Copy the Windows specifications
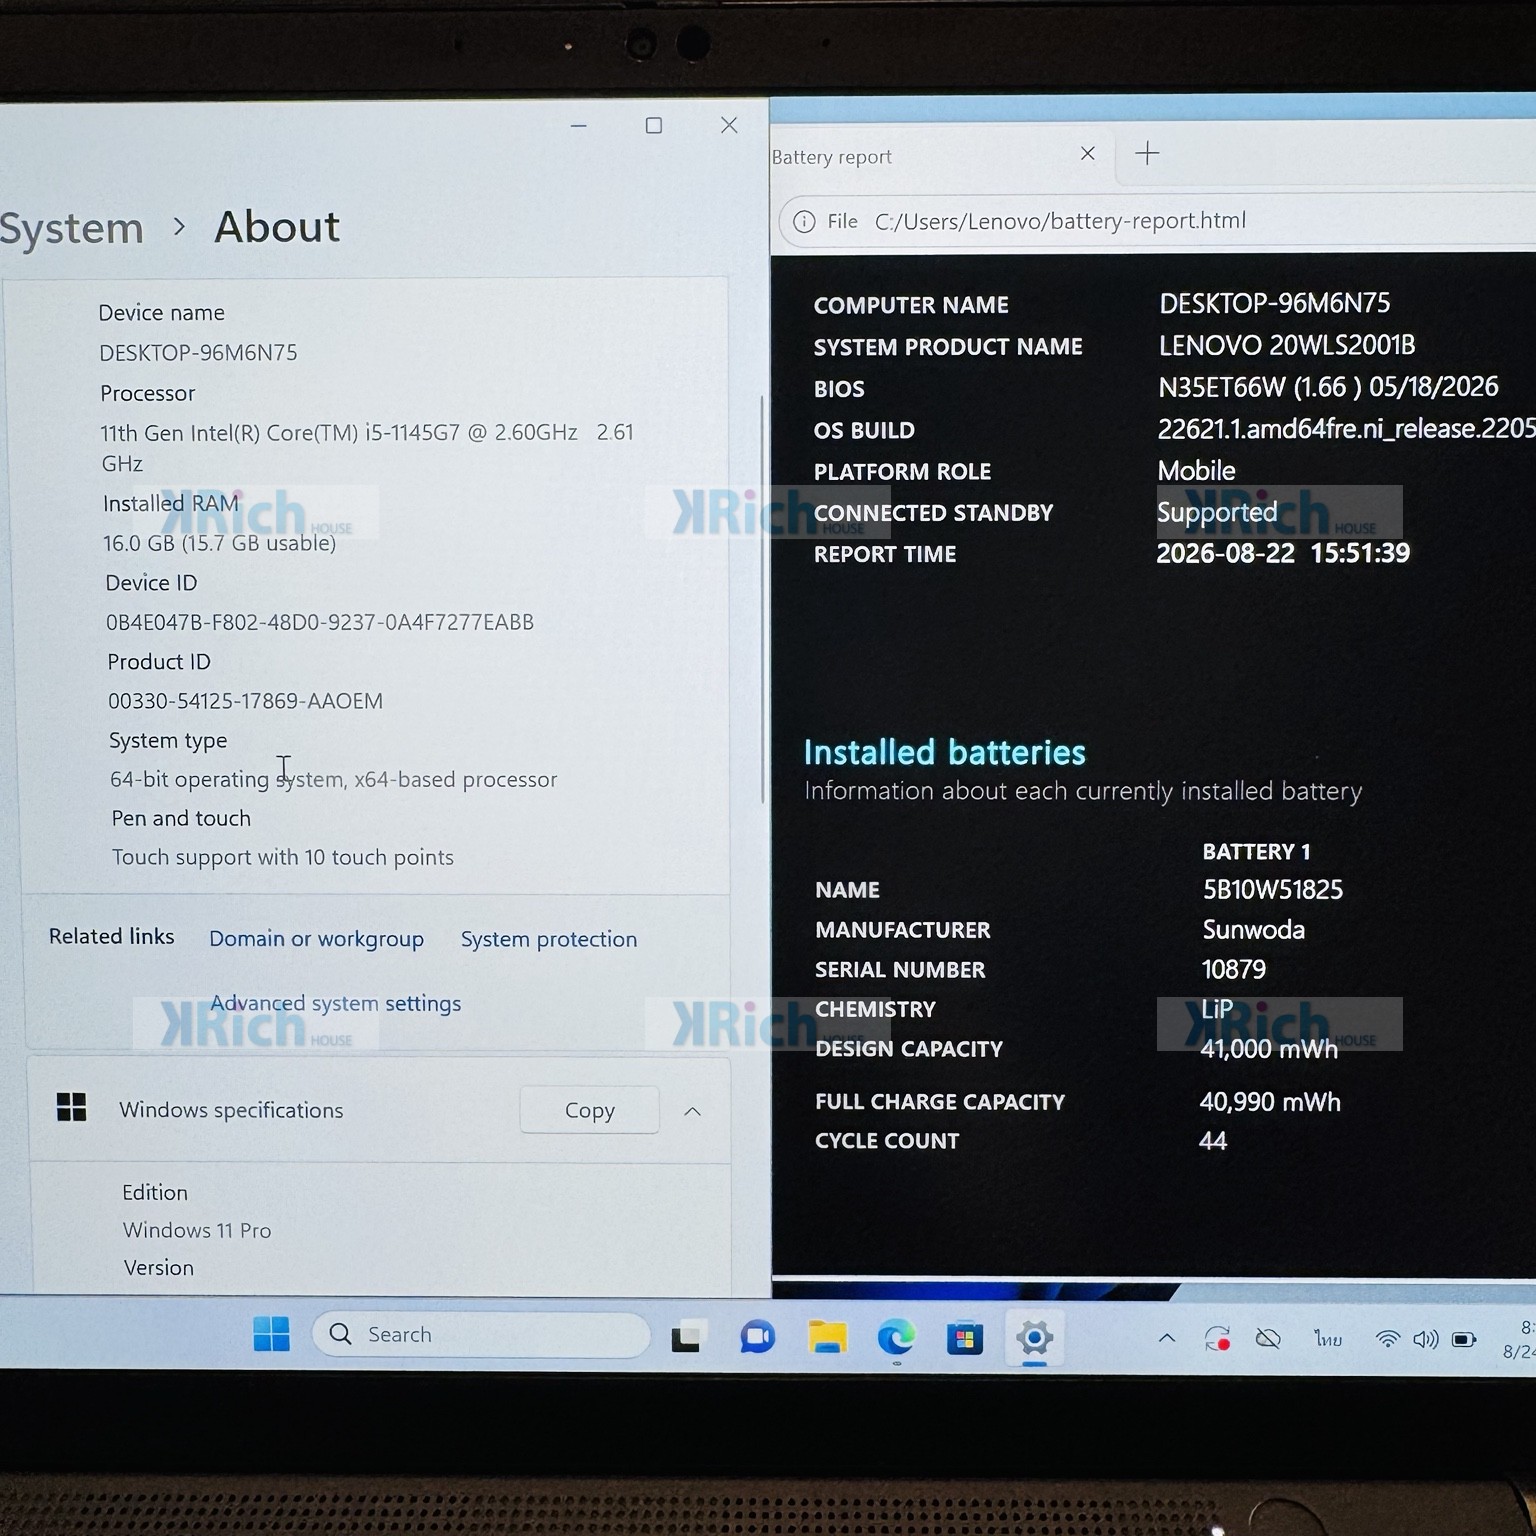 (x=589, y=1110)
